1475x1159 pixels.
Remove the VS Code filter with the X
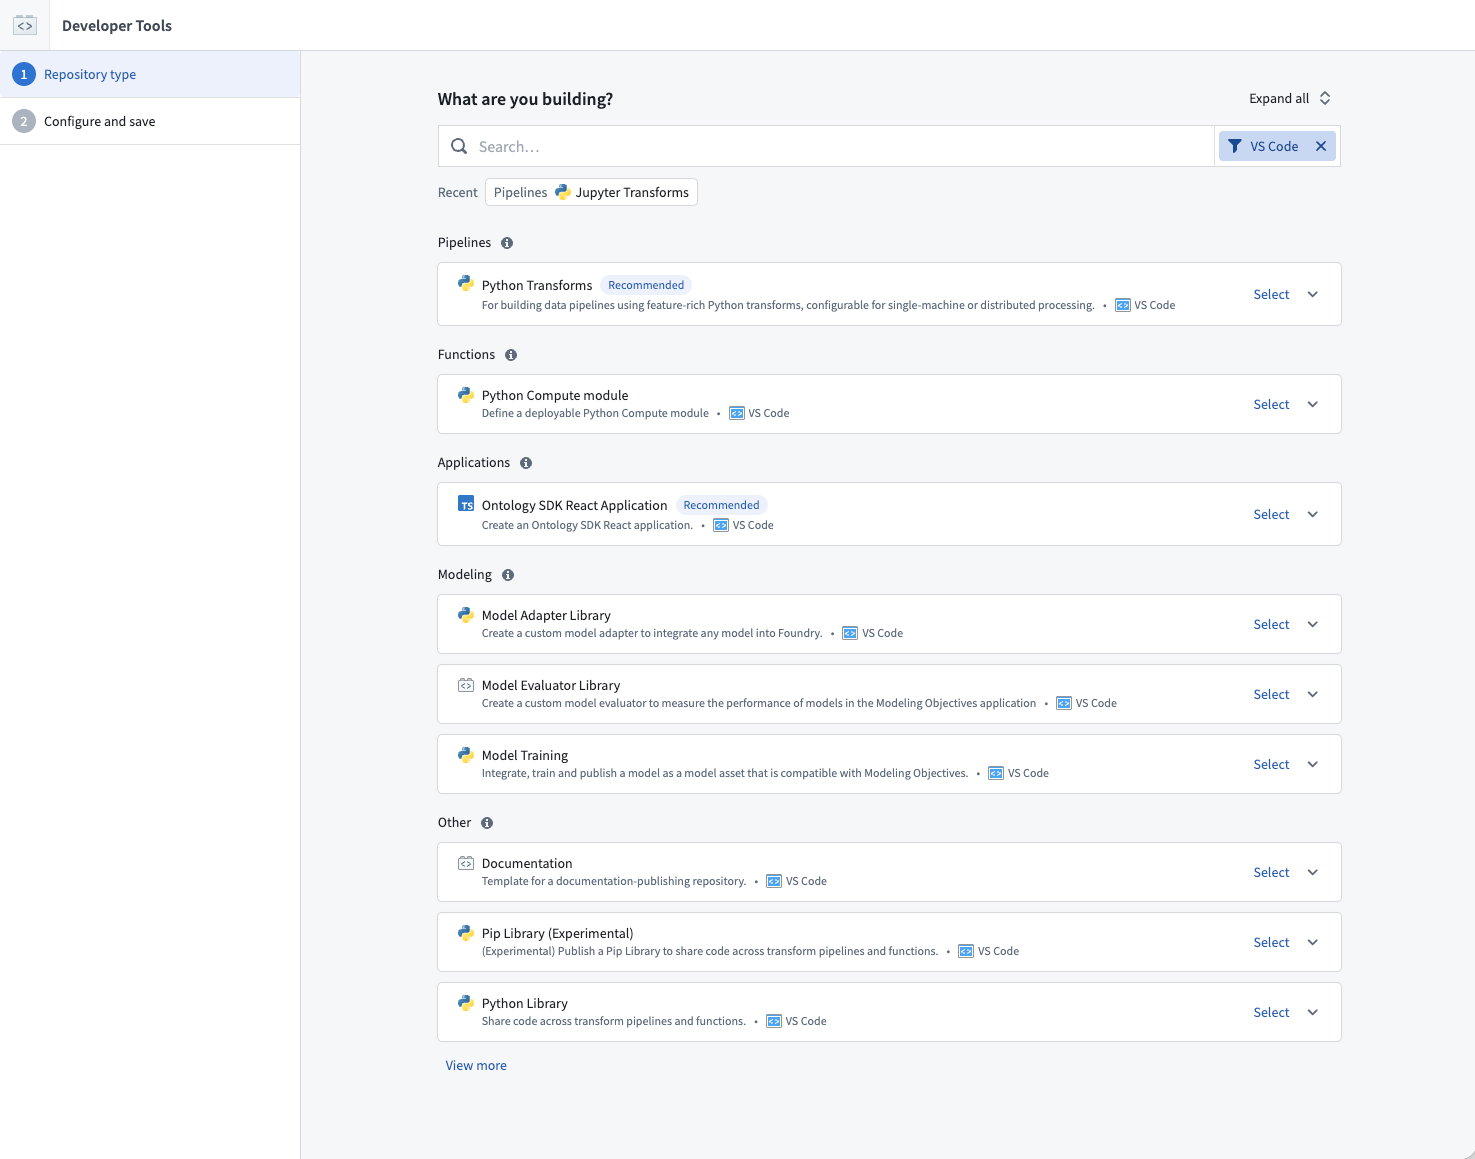(1320, 146)
